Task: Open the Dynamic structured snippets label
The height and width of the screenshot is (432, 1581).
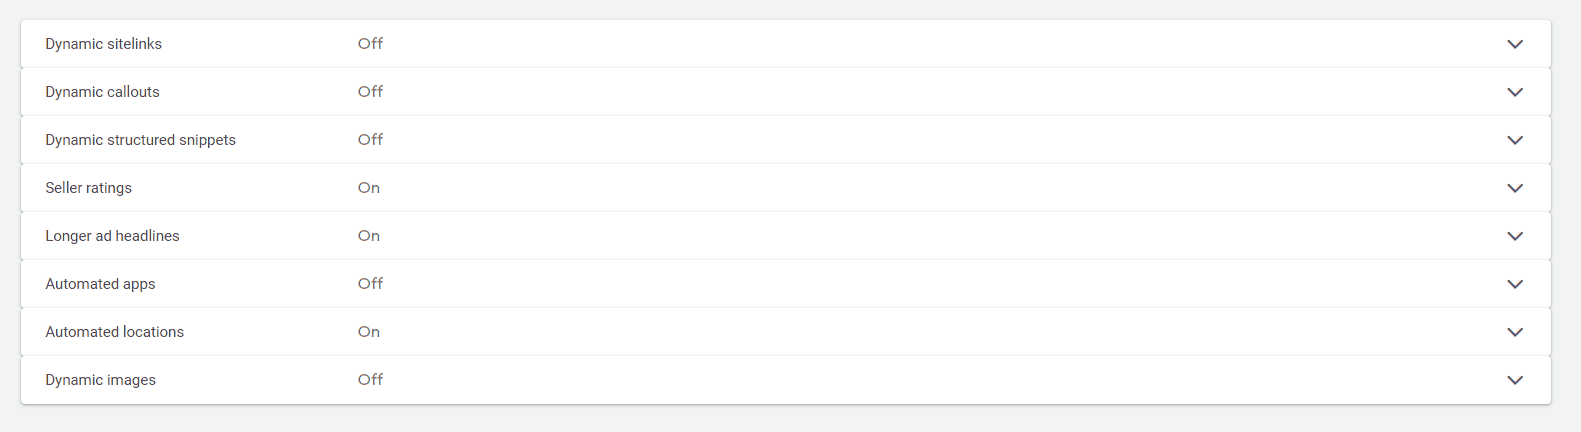Action: 140,140
